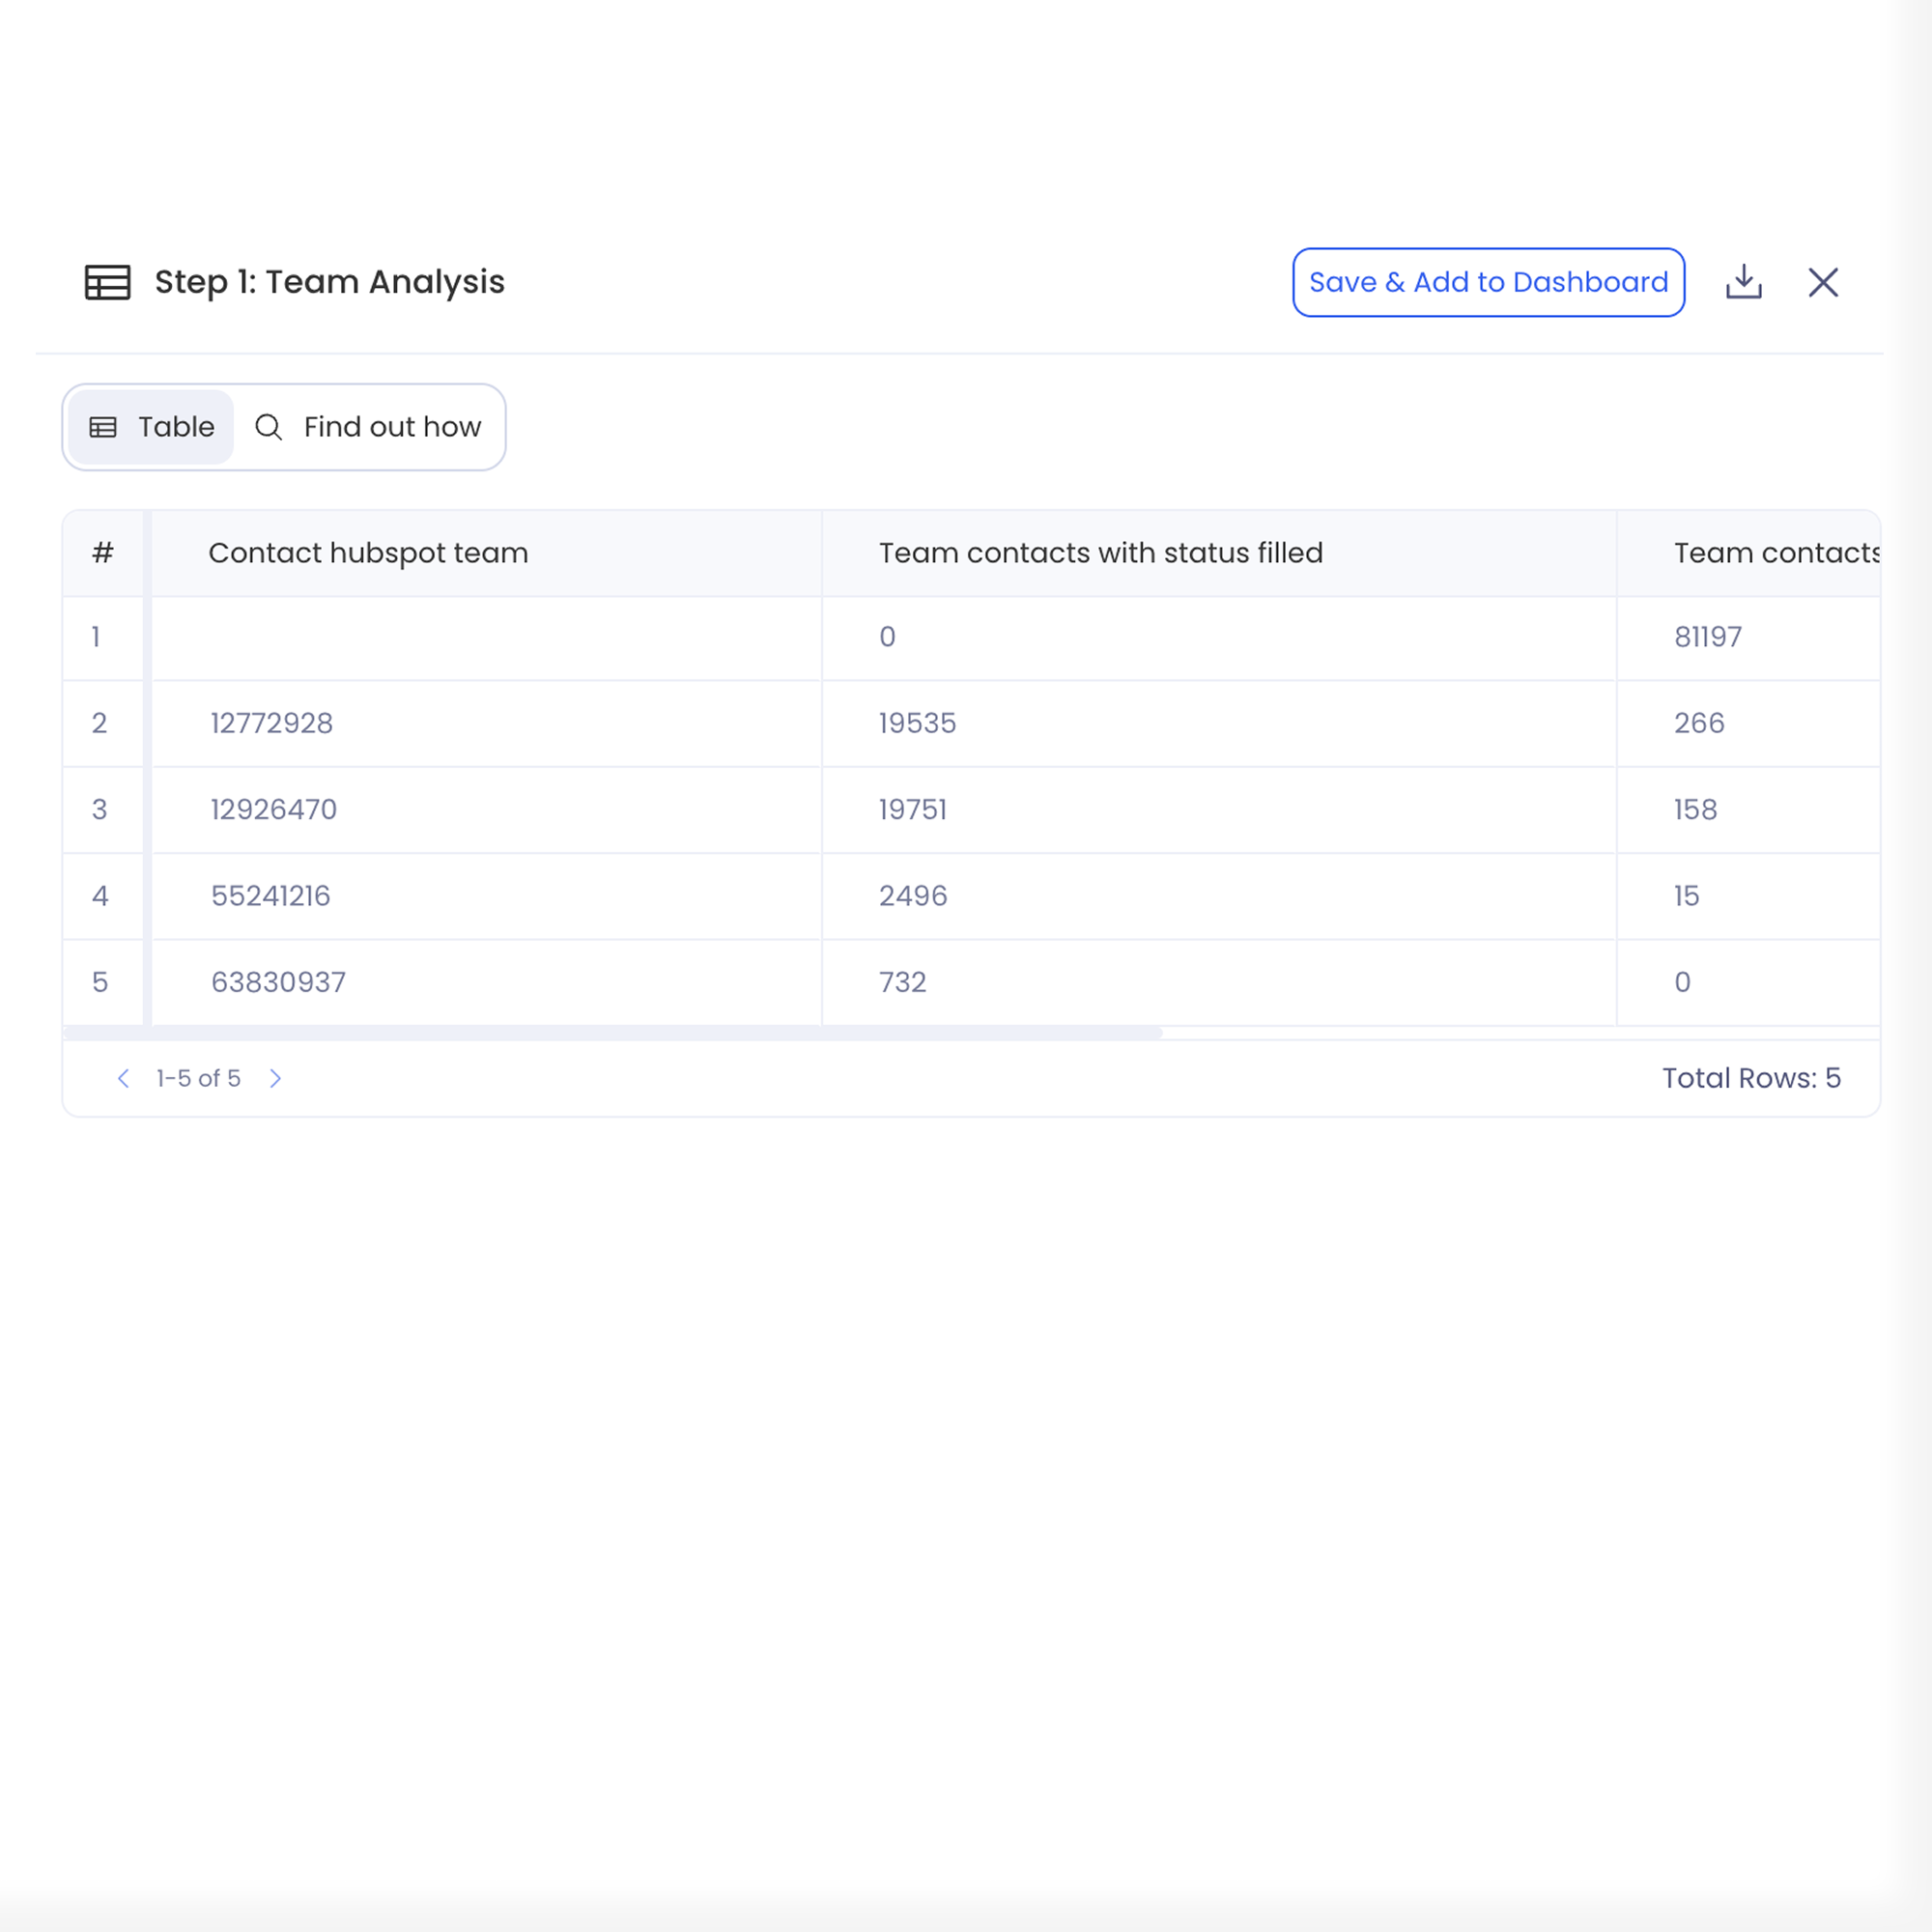The image size is (1932, 1932).
Task: Click the # column header
Action: tap(102, 553)
